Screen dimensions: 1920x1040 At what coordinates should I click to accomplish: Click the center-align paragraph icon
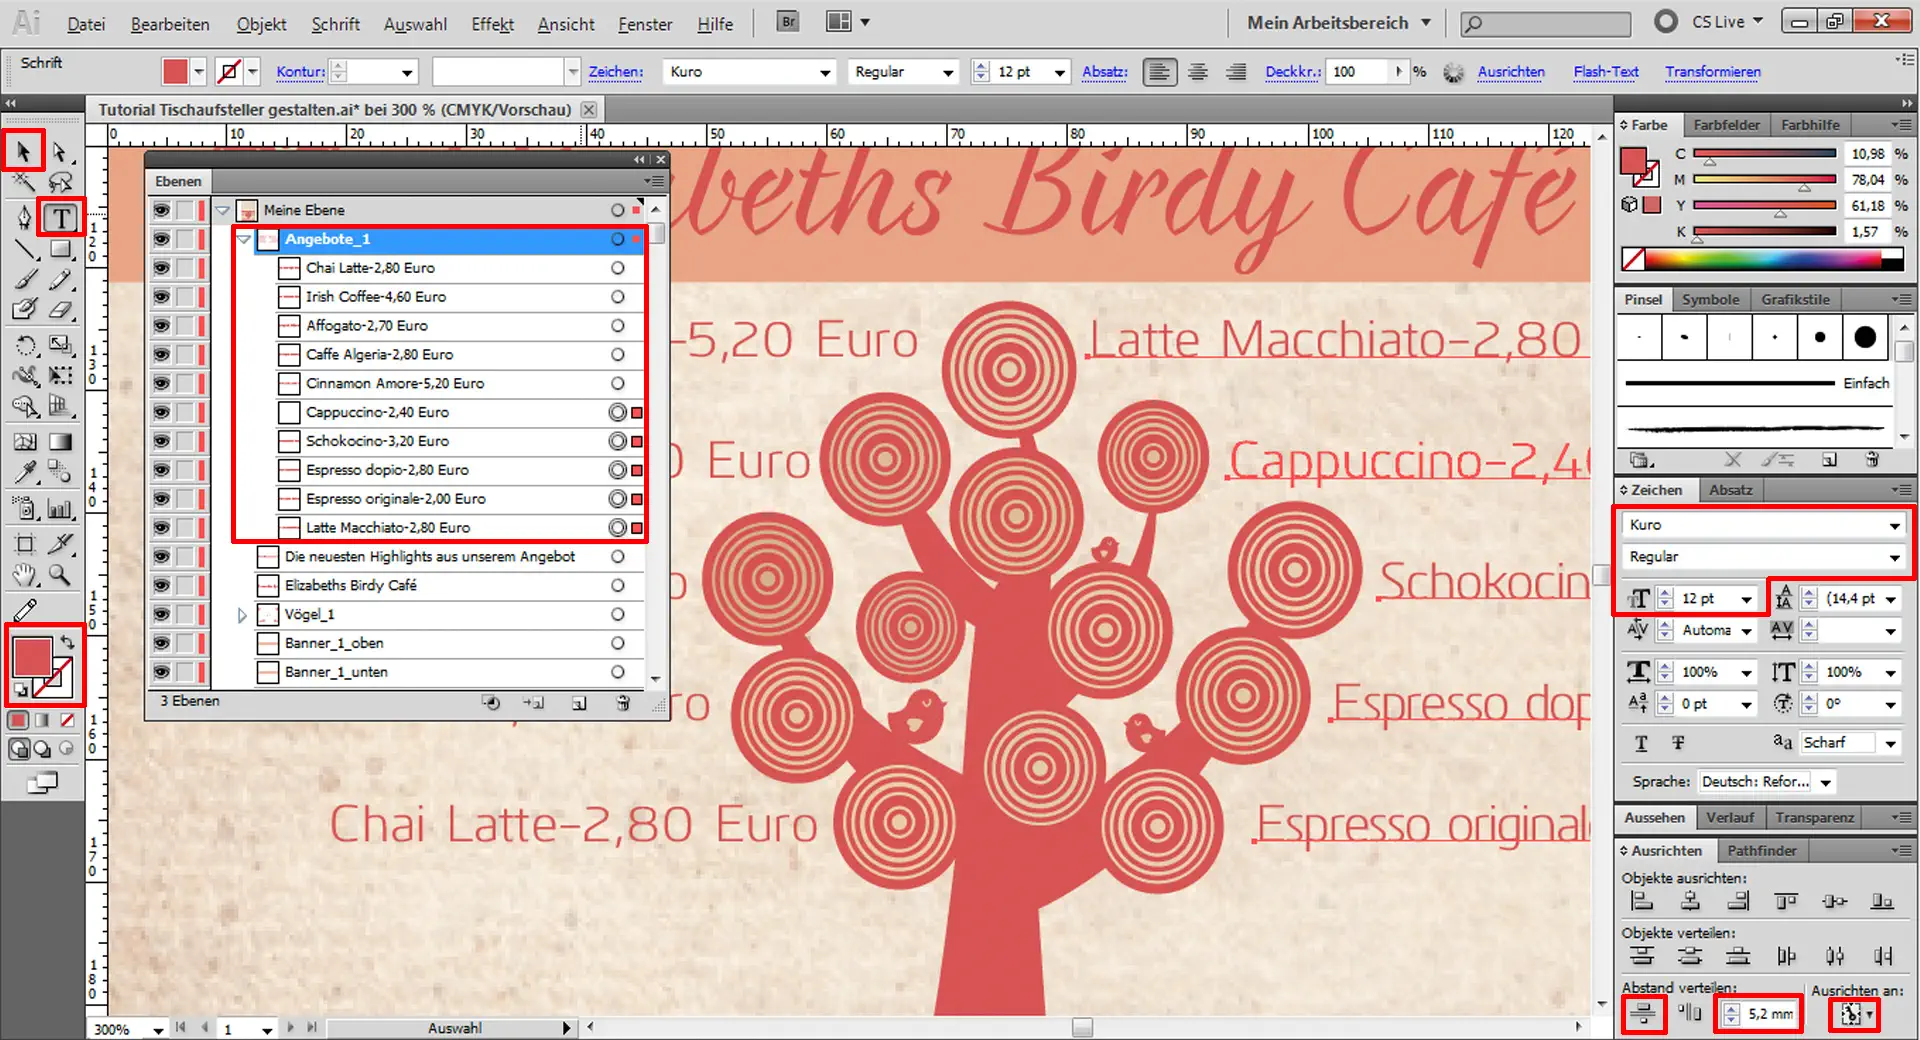point(1197,72)
